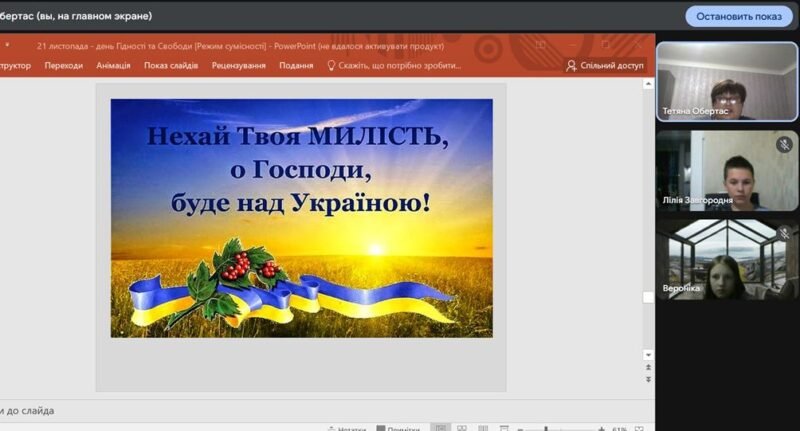Click muted microphone icon on Вероніка's tile
This screenshot has height=431, width=800.
(x=784, y=234)
